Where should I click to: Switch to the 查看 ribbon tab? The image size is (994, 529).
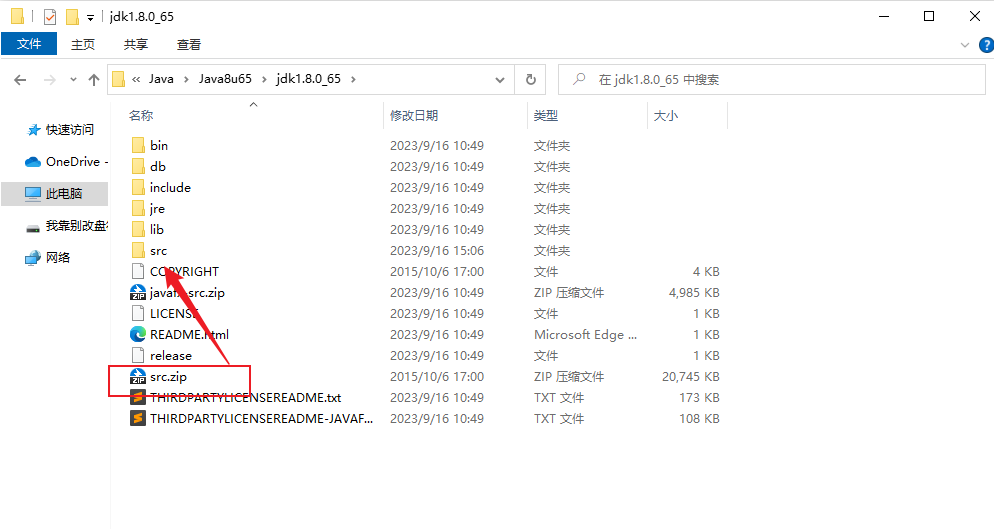point(188,44)
